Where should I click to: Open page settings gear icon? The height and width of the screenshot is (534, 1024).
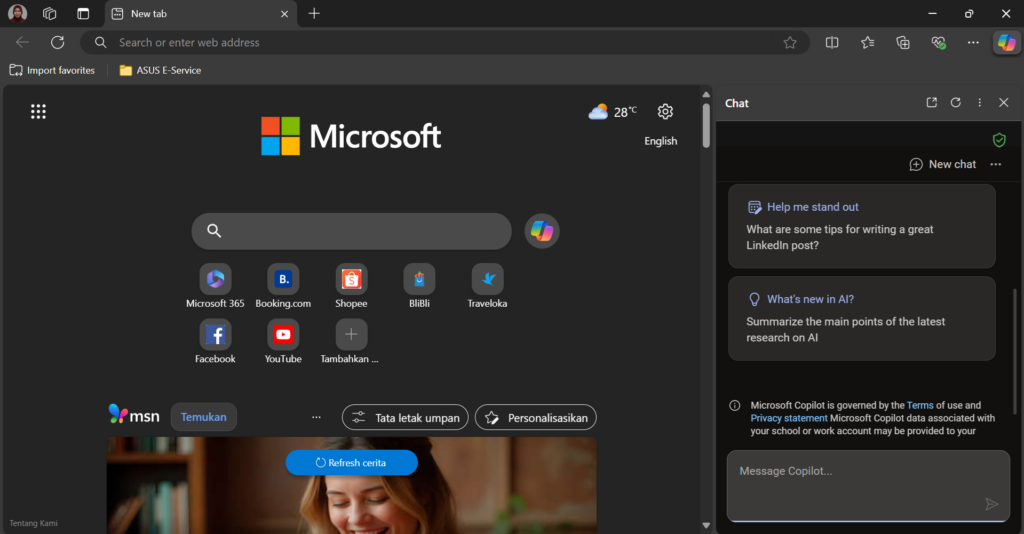(665, 111)
